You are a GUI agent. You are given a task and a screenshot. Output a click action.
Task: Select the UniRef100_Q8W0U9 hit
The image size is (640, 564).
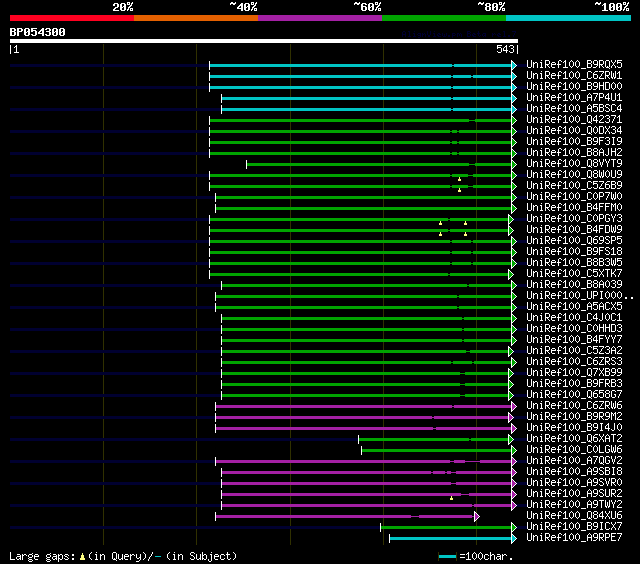pyautogui.click(x=574, y=175)
